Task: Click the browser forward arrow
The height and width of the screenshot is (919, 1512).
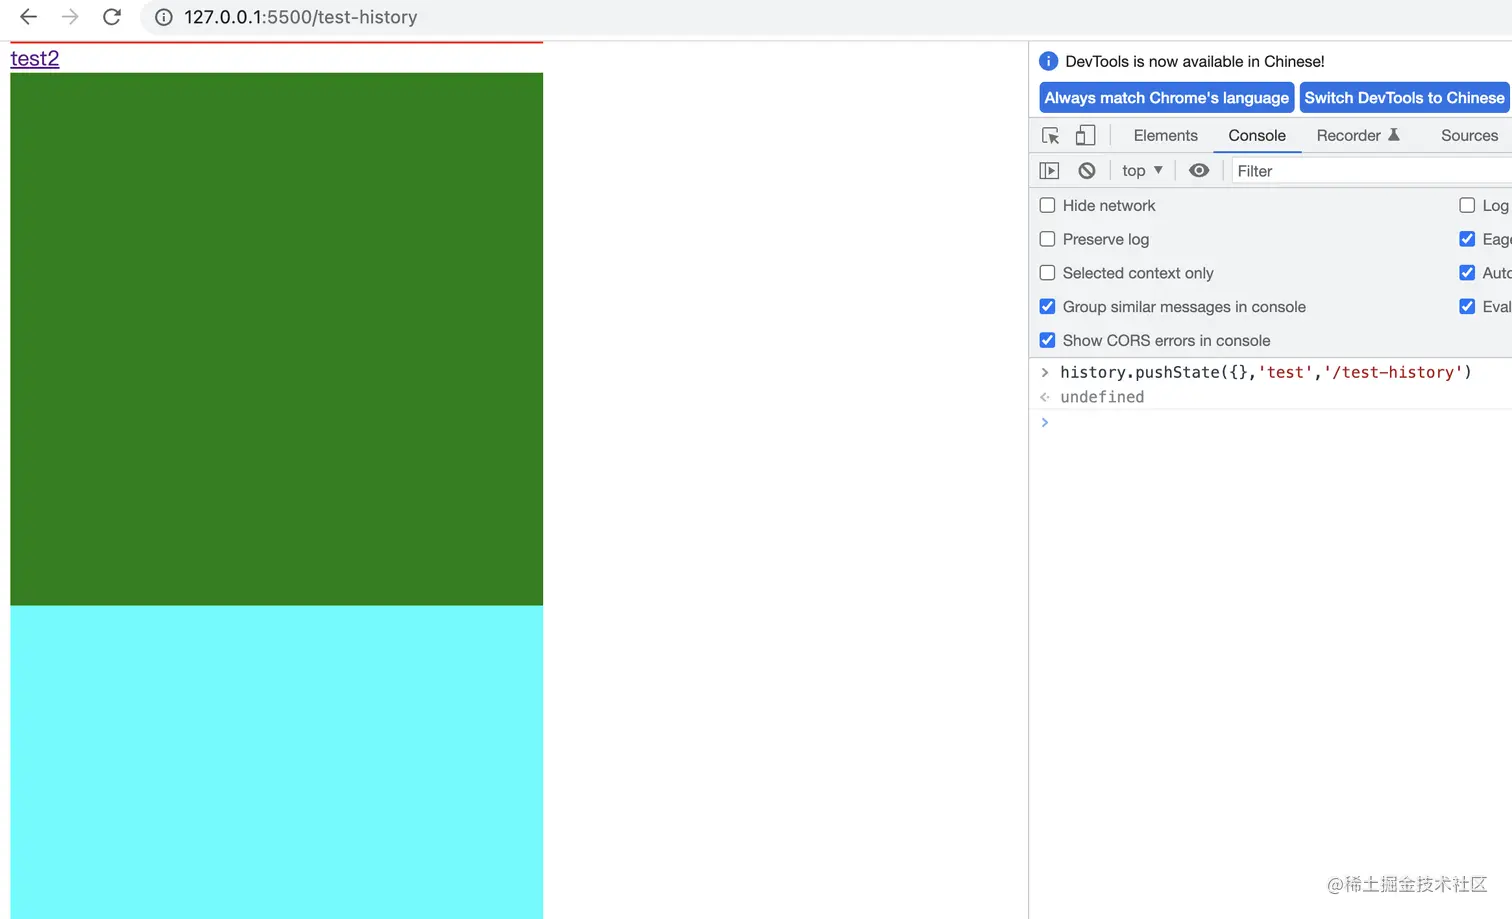Action: click(70, 17)
